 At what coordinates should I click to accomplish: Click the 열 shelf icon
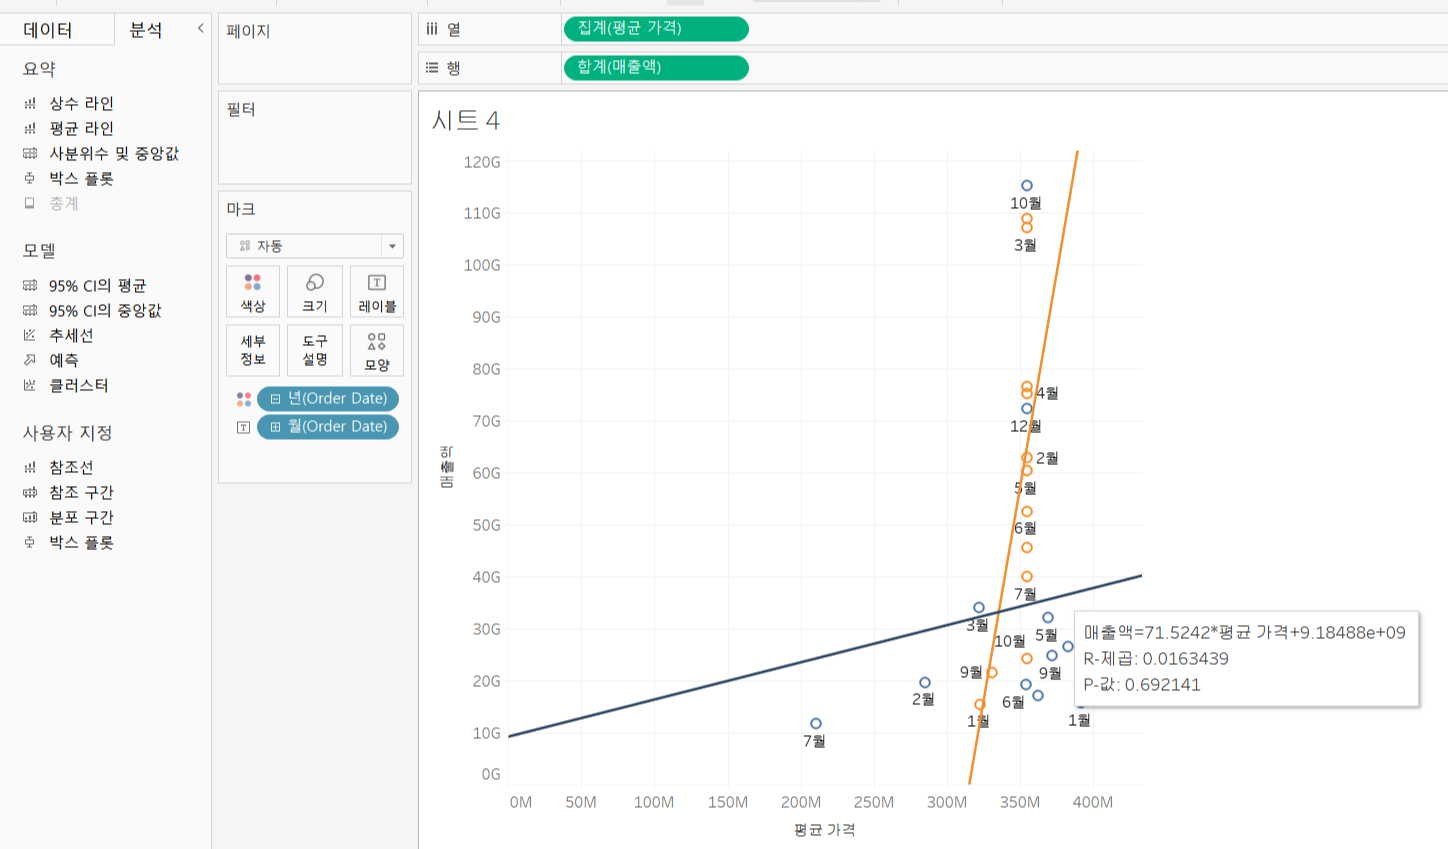tap(432, 29)
